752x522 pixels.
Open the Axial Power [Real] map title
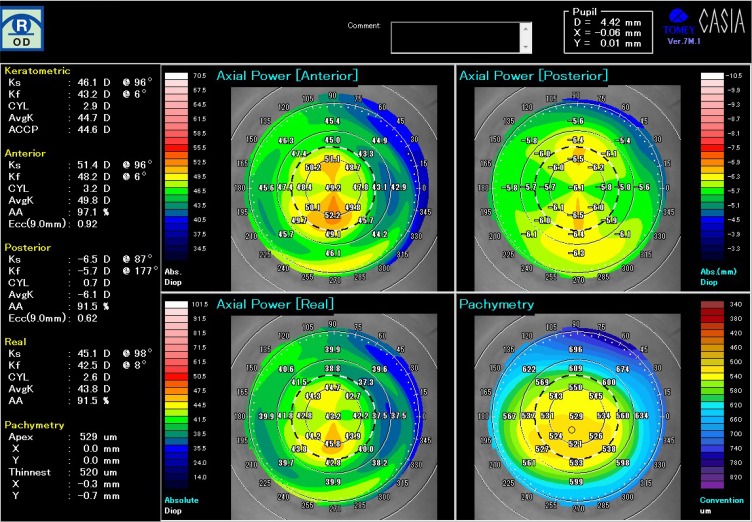275,304
